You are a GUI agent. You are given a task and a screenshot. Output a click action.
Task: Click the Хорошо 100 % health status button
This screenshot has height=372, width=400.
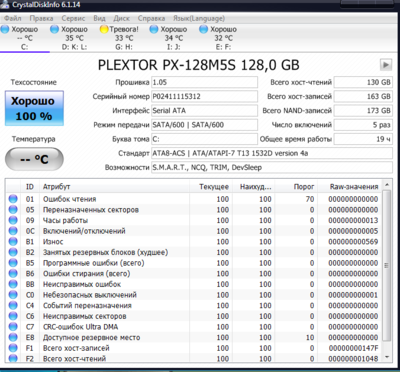coord(34,108)
